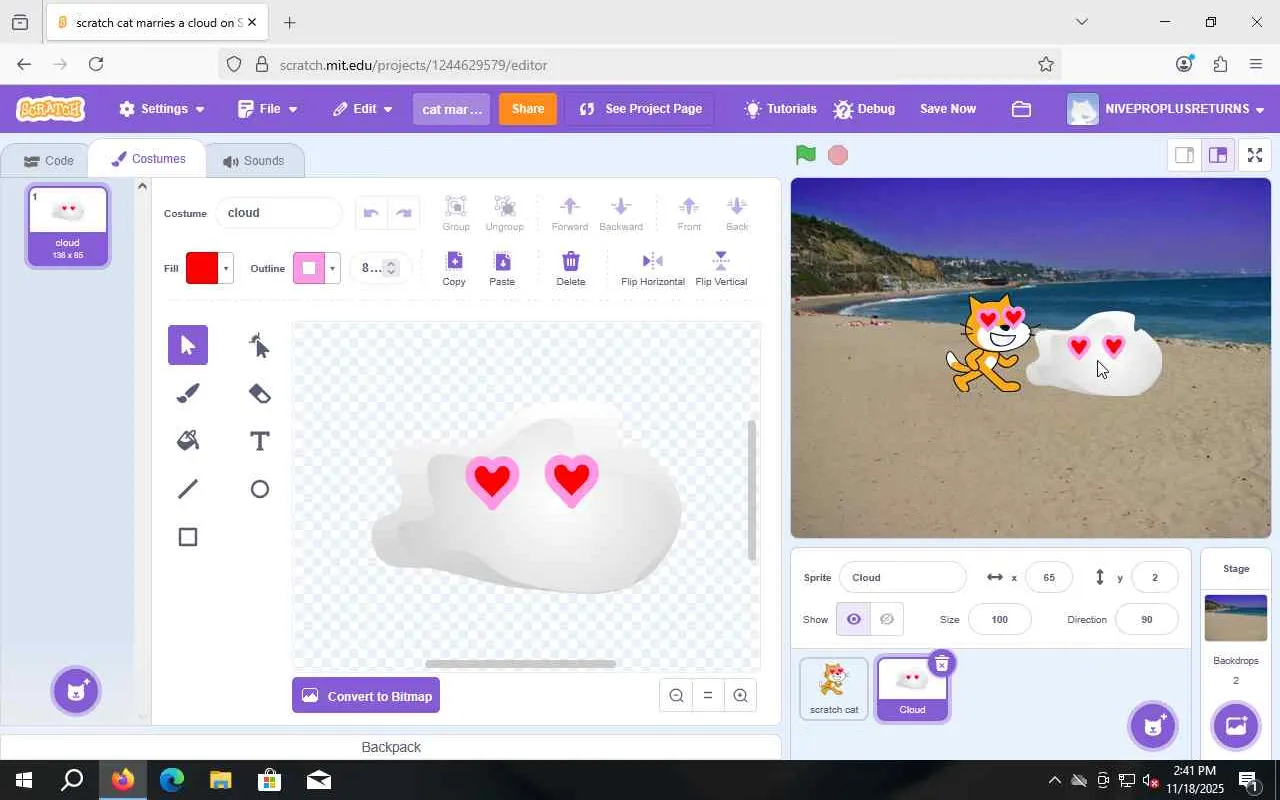Move shape Forward one layer
This screenshot has height=800, width=1280.
tap(570, 213)
